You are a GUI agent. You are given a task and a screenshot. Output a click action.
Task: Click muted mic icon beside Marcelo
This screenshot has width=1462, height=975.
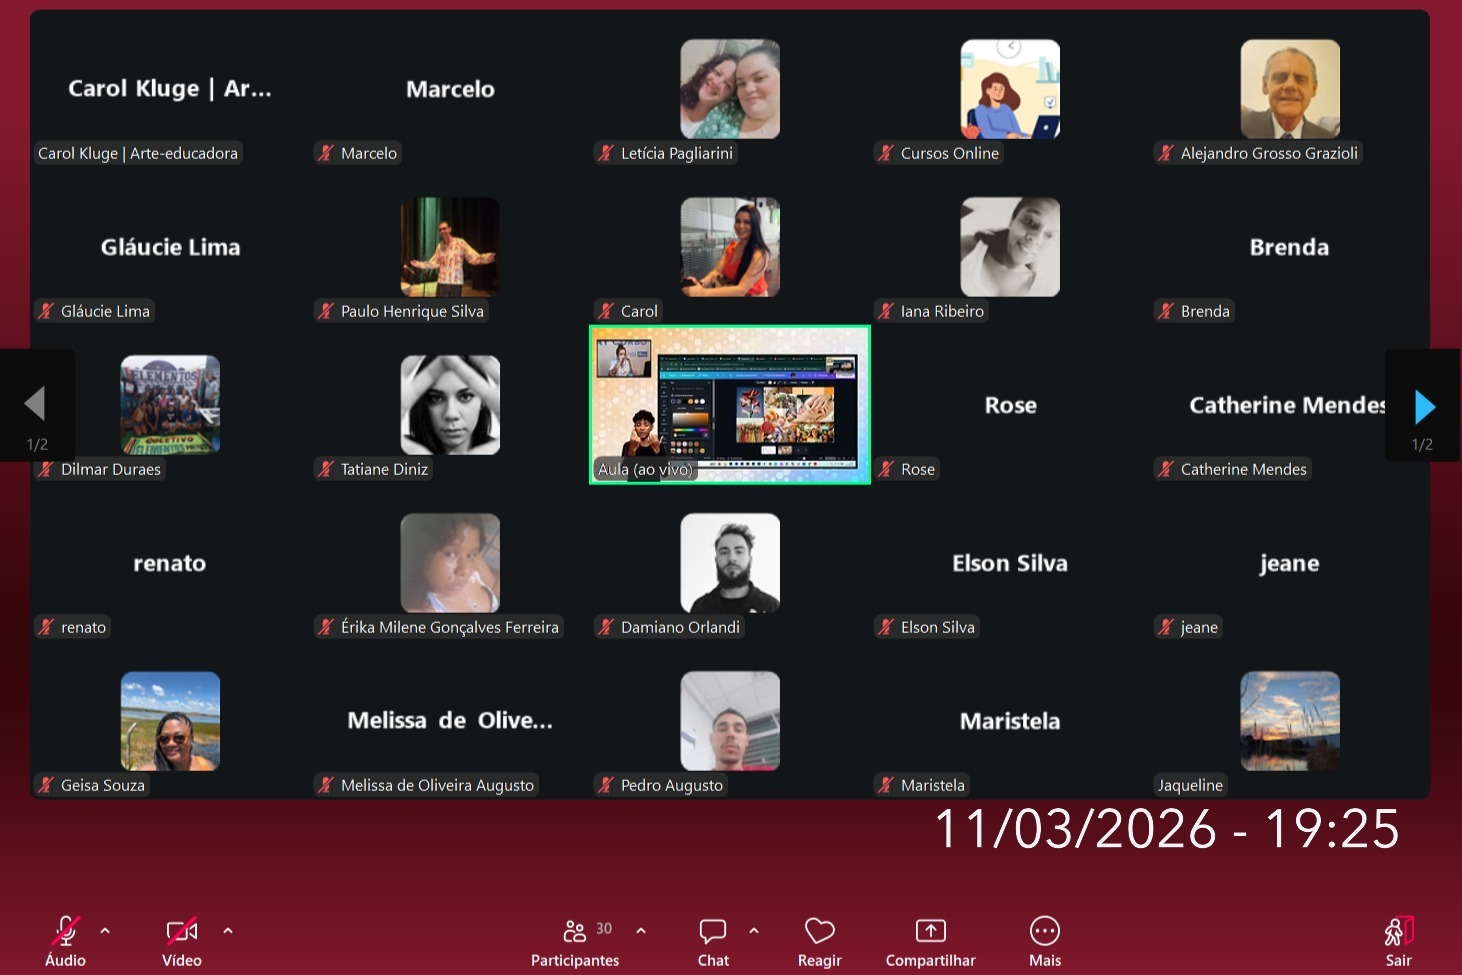tap(326, 153)
